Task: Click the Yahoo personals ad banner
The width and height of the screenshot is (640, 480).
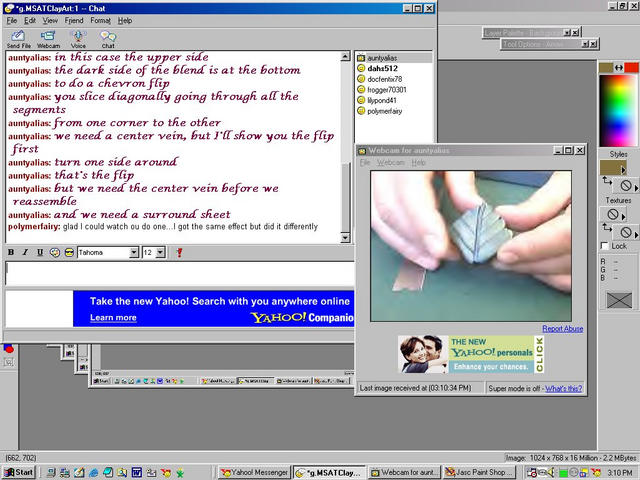Action: 471,354
